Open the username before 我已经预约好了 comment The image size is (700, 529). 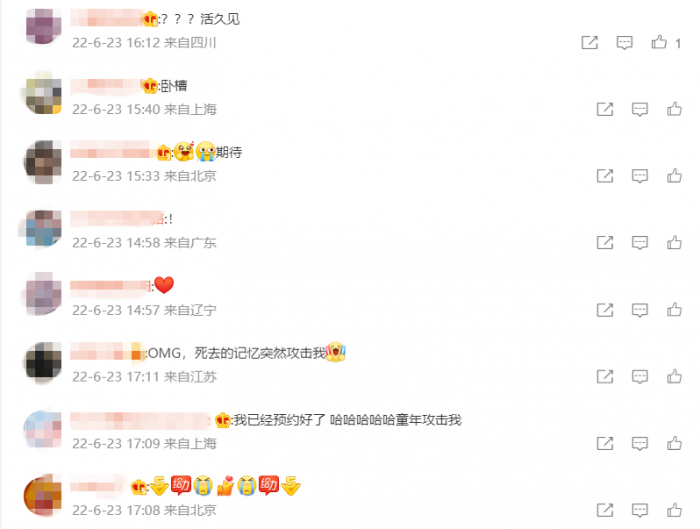click(x=141, y=421)
